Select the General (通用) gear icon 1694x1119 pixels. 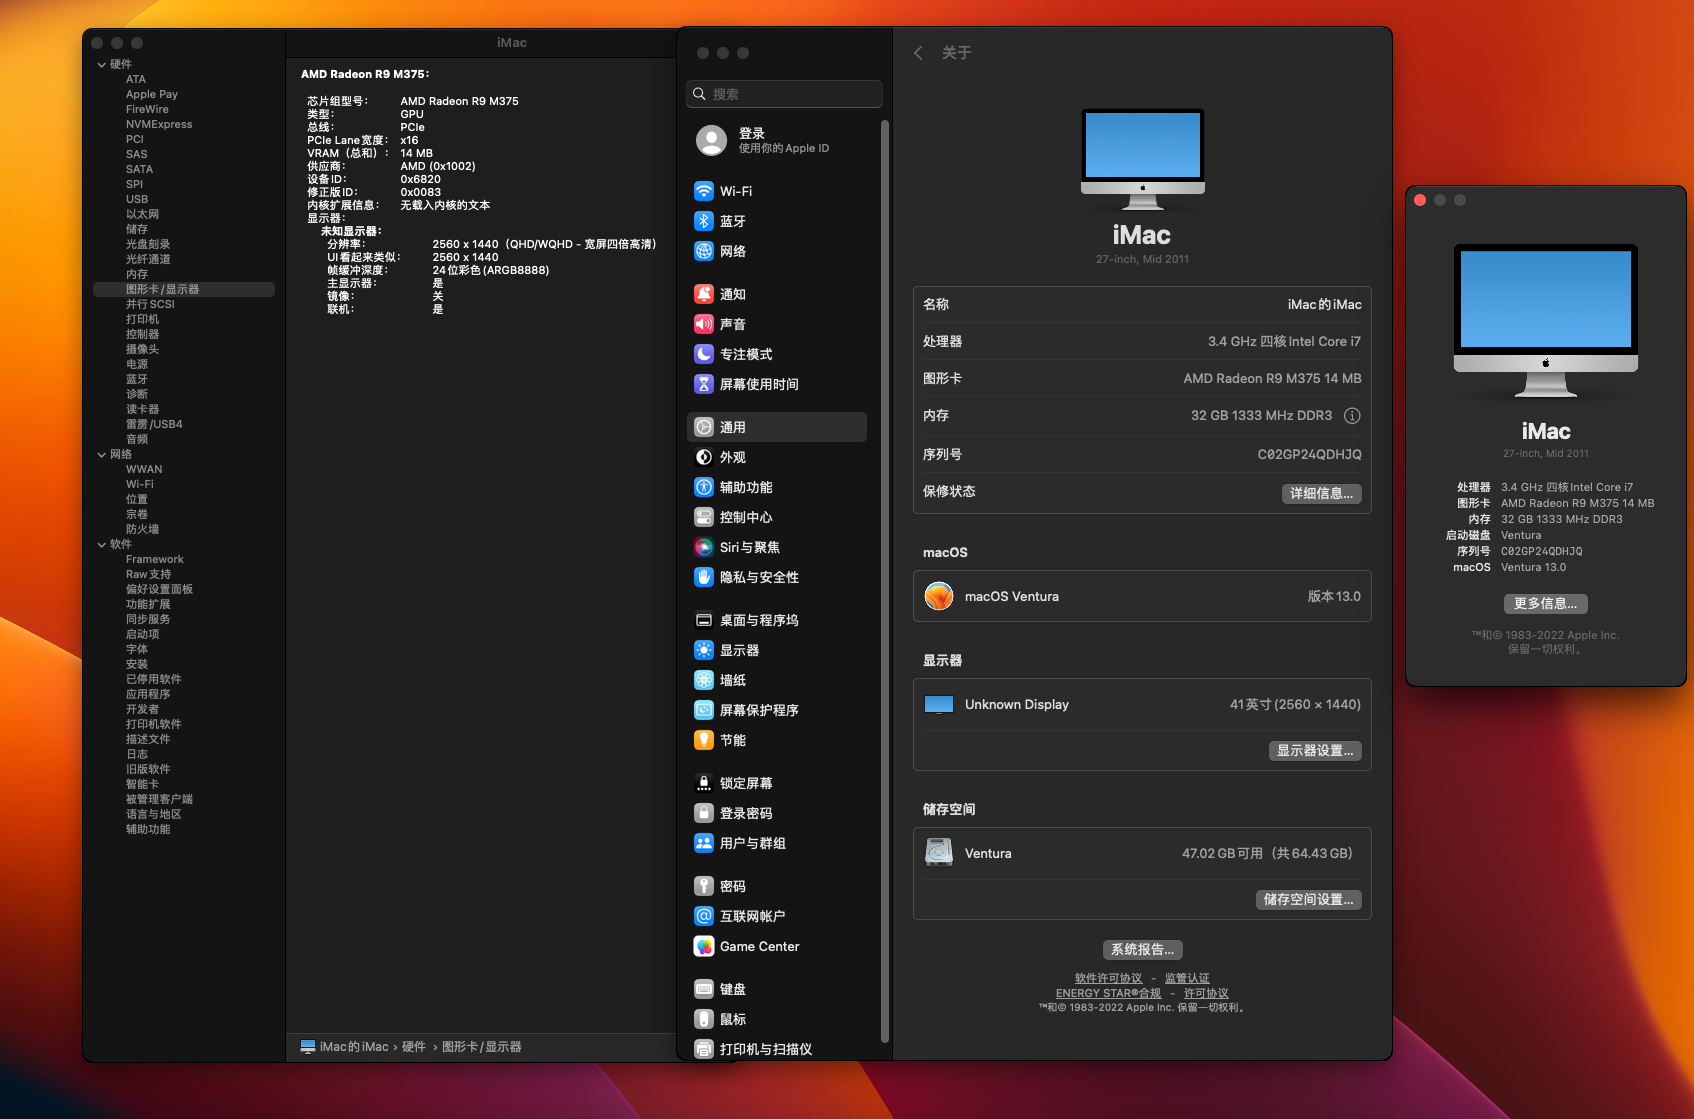[704, 427]
